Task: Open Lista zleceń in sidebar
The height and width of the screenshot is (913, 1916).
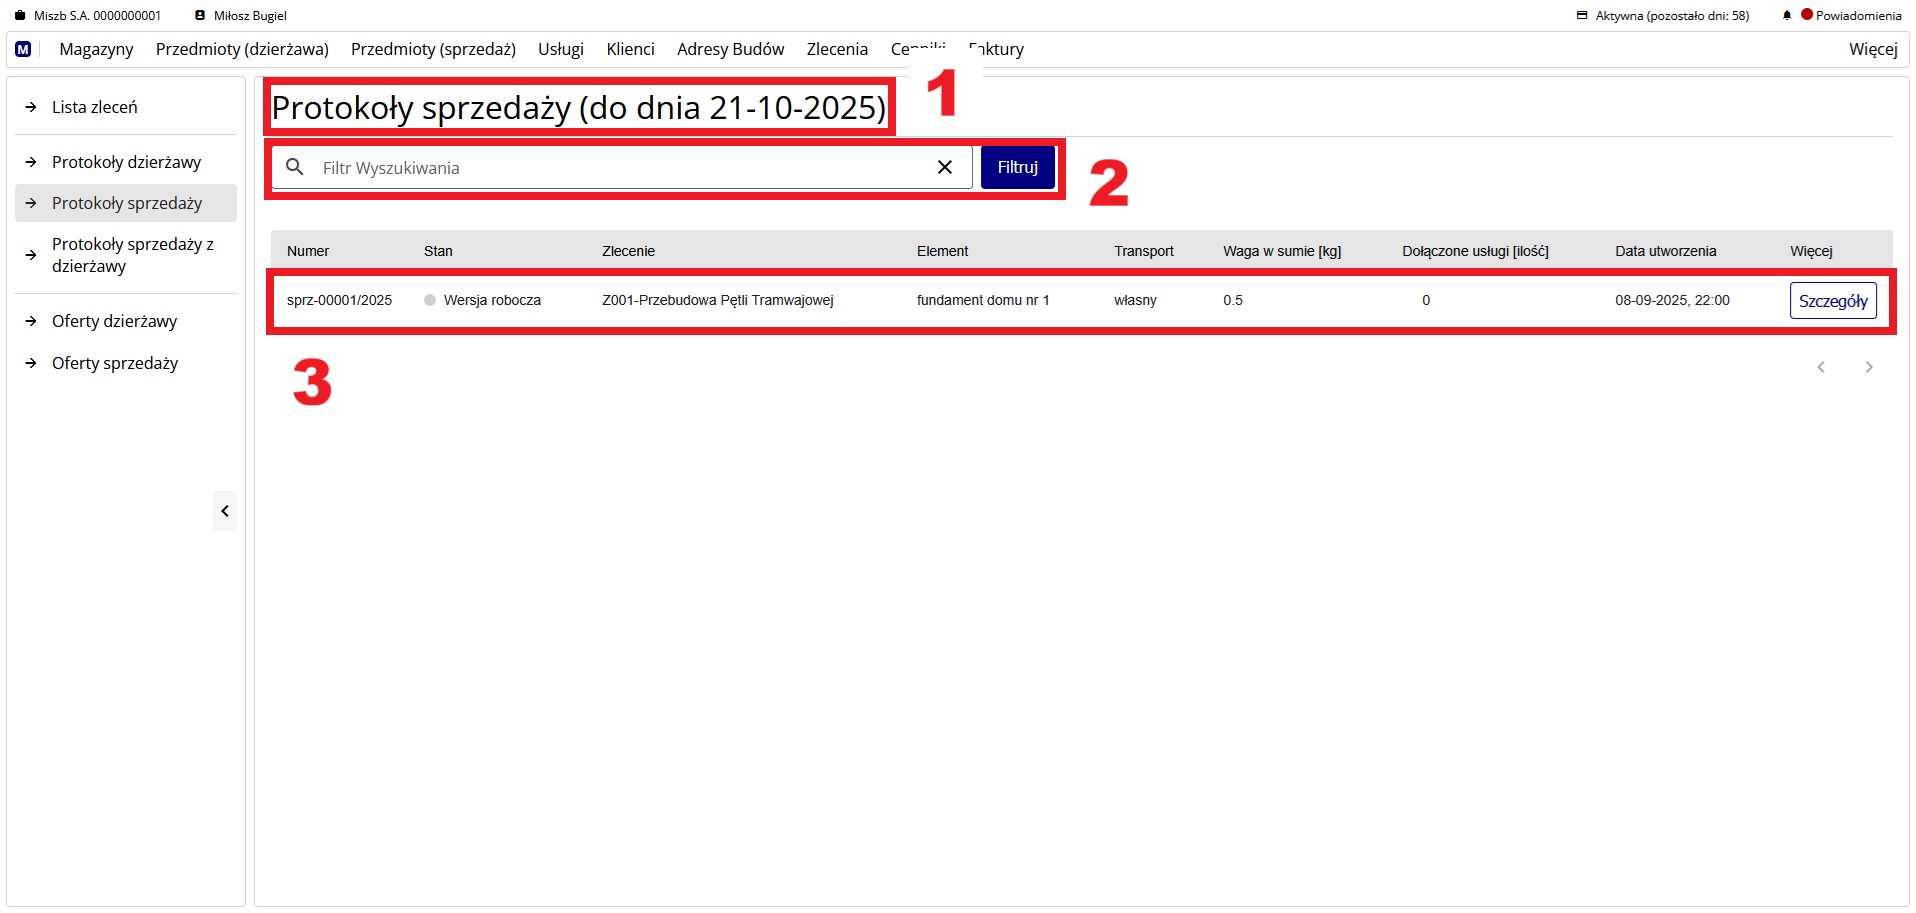Action: (x=95, y=107)
